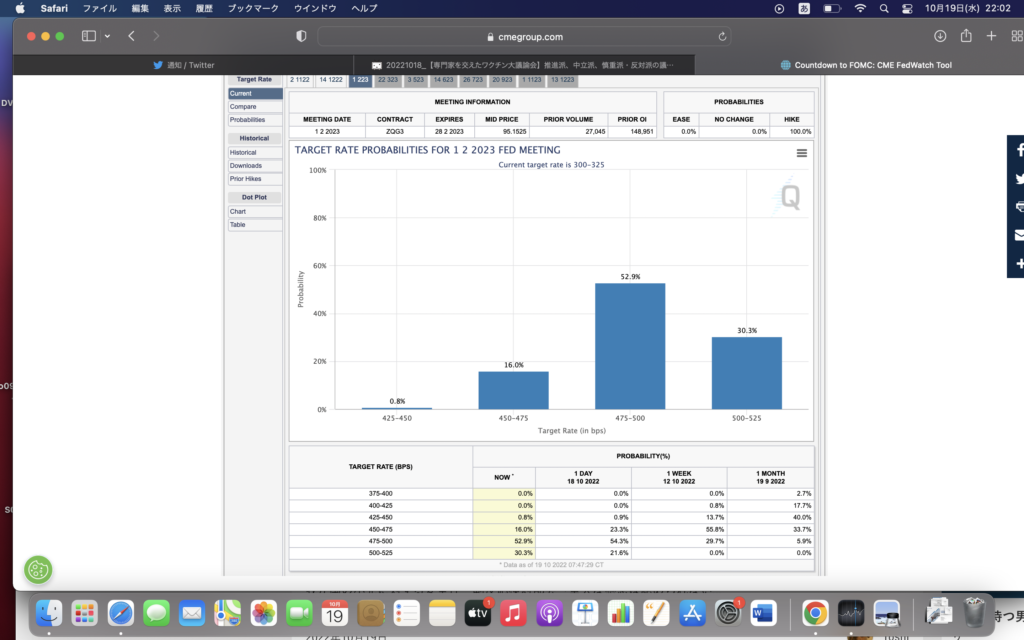Image resolution: width=1024 pixels, height=640 pixels.
Task: Click the Safari back arrow
Action: (x=131, y=36)
